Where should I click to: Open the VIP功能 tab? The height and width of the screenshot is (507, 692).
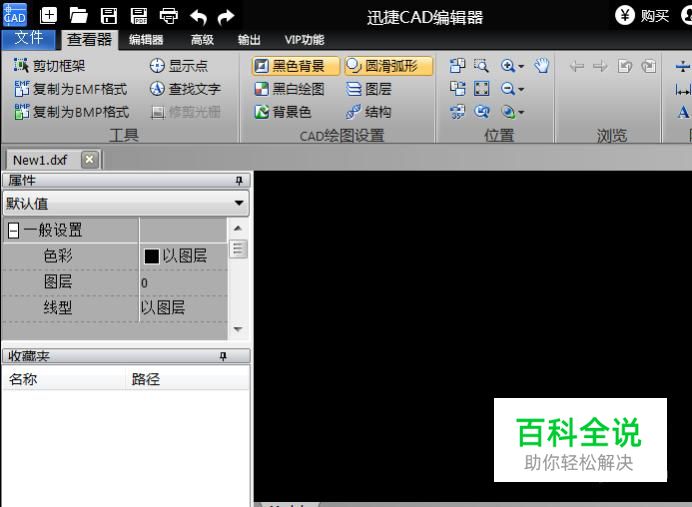(x=304, y=40)
